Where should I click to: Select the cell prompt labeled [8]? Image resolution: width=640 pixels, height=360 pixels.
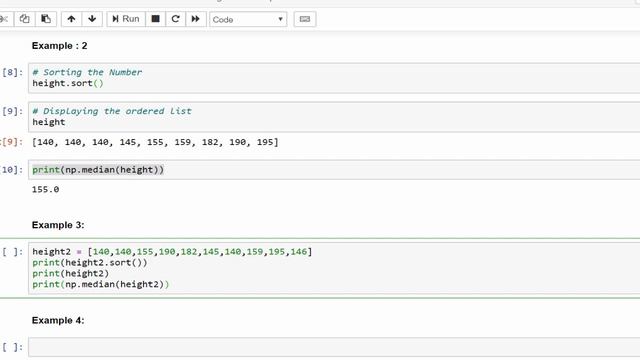point(12,72)
